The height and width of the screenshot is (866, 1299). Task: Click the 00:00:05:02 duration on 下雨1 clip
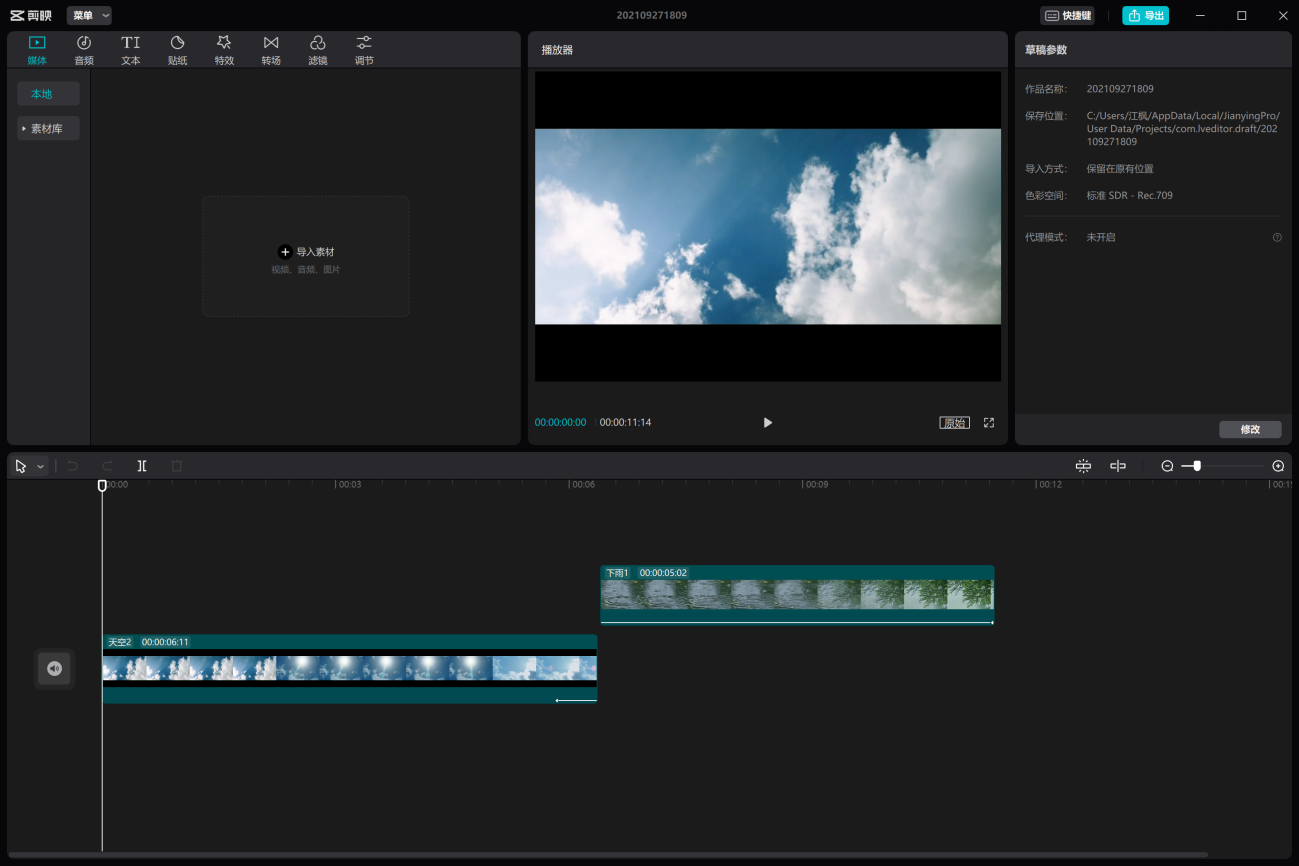pos(664,573)
